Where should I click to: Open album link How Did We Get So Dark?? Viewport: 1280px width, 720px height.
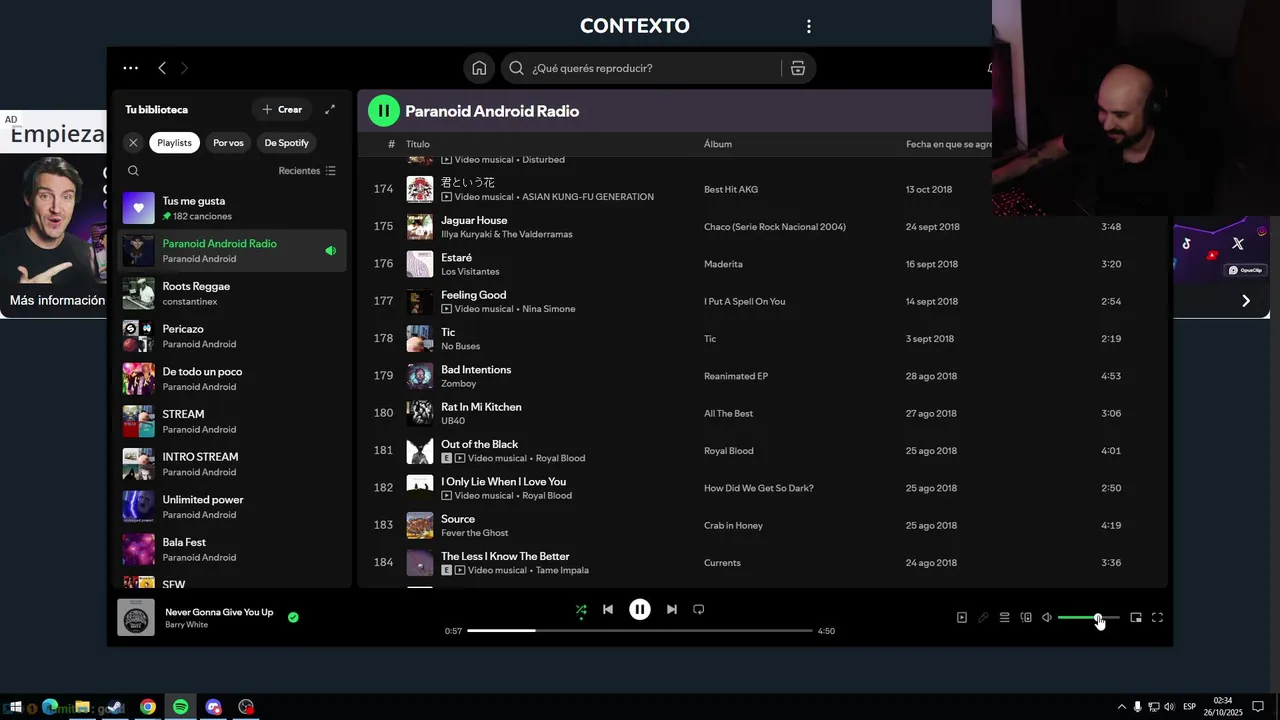point(758,488)
